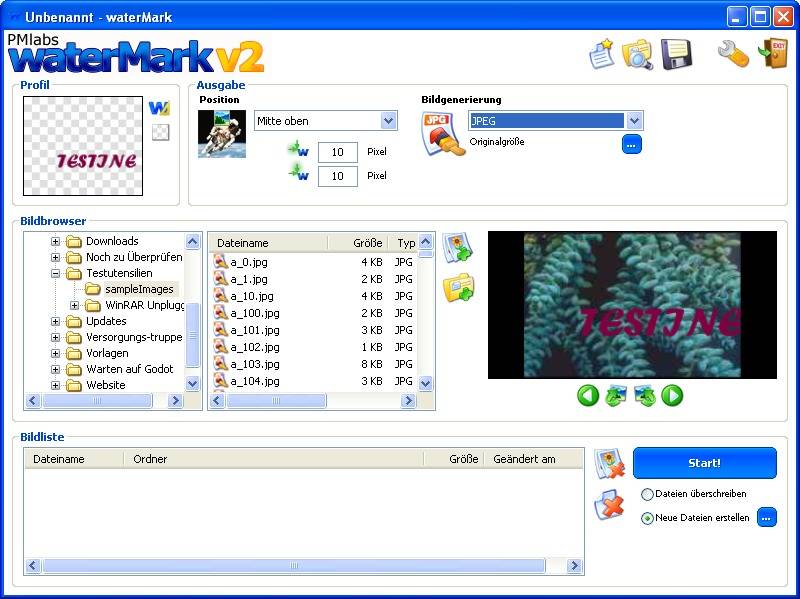The height and width of the screenshot is (599, 800).
Task: Click the new profile icon with star
Action: point(603,53)
